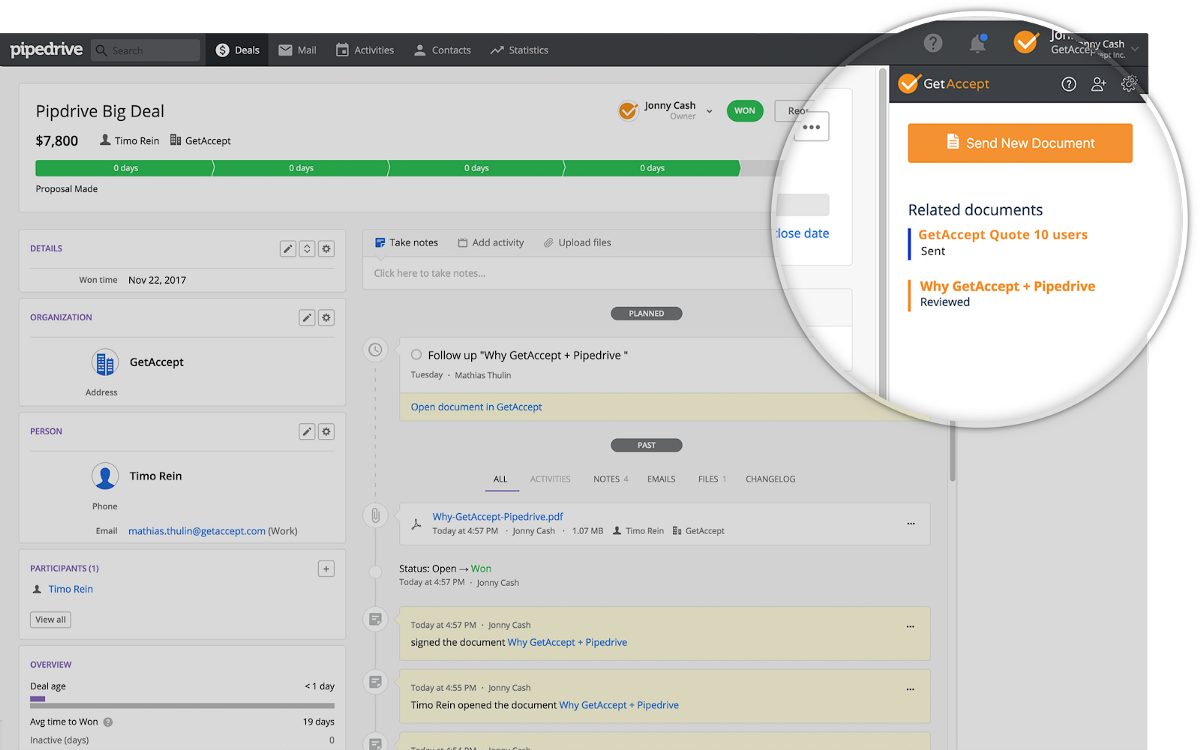Viewport: 1200px width, 750px height.
Task: Open Mail from the top navigation
Action: (x=296, y=49)
